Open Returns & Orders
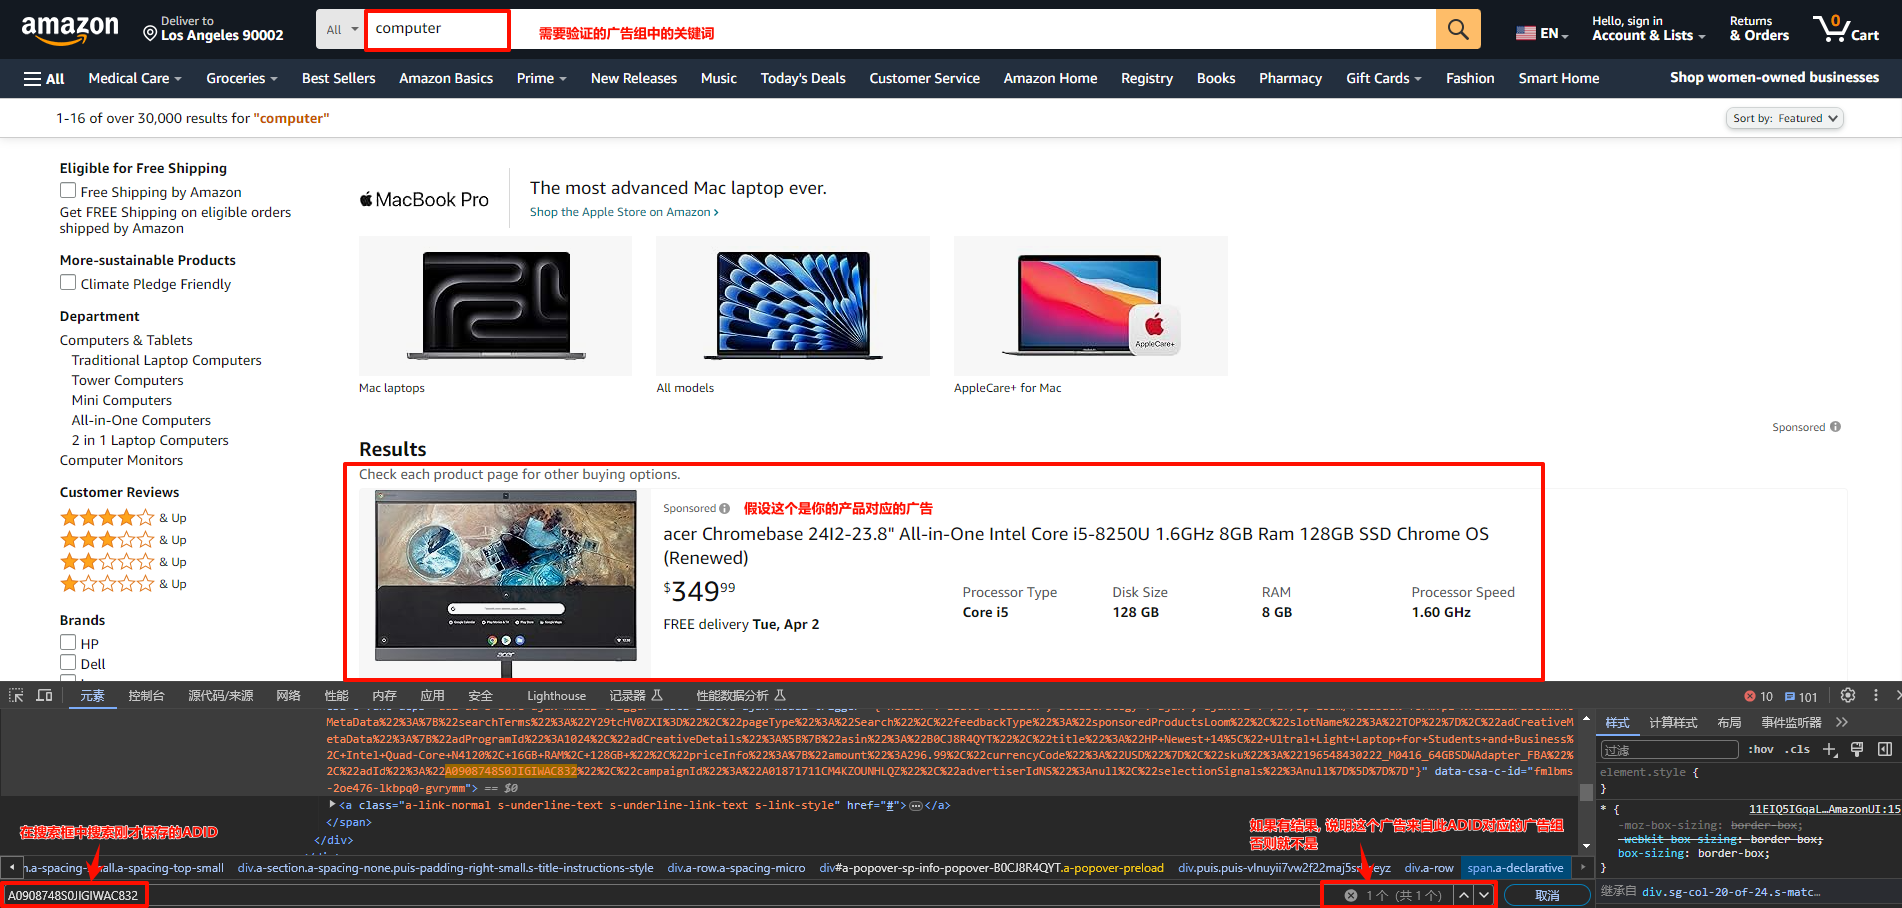1902x908 pixels. coord(1759,29)
